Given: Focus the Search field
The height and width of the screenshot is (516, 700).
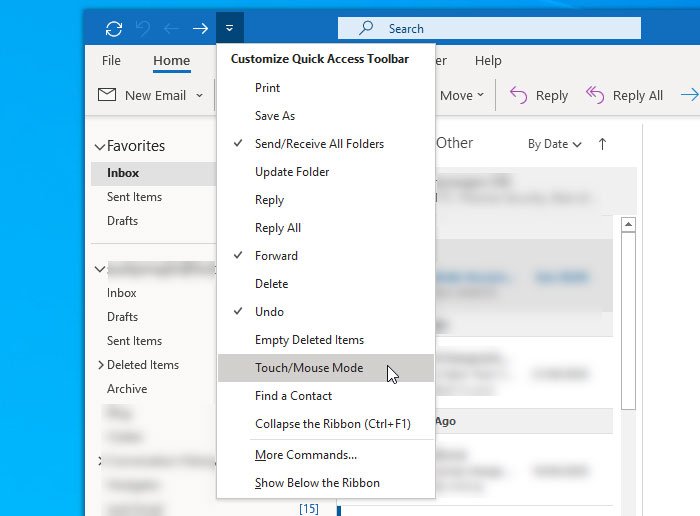Looking at the screenshot, I should coord(489,28).
